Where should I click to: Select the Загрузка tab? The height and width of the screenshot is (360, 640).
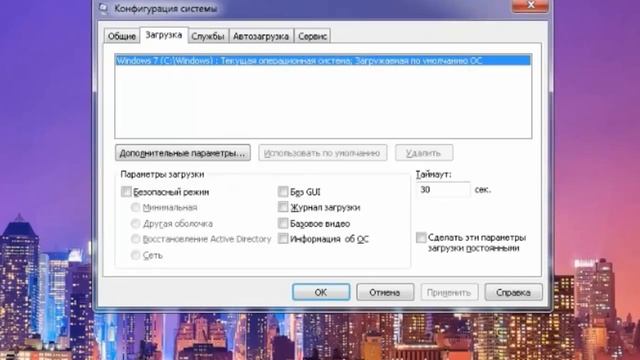tap(164, 36)
